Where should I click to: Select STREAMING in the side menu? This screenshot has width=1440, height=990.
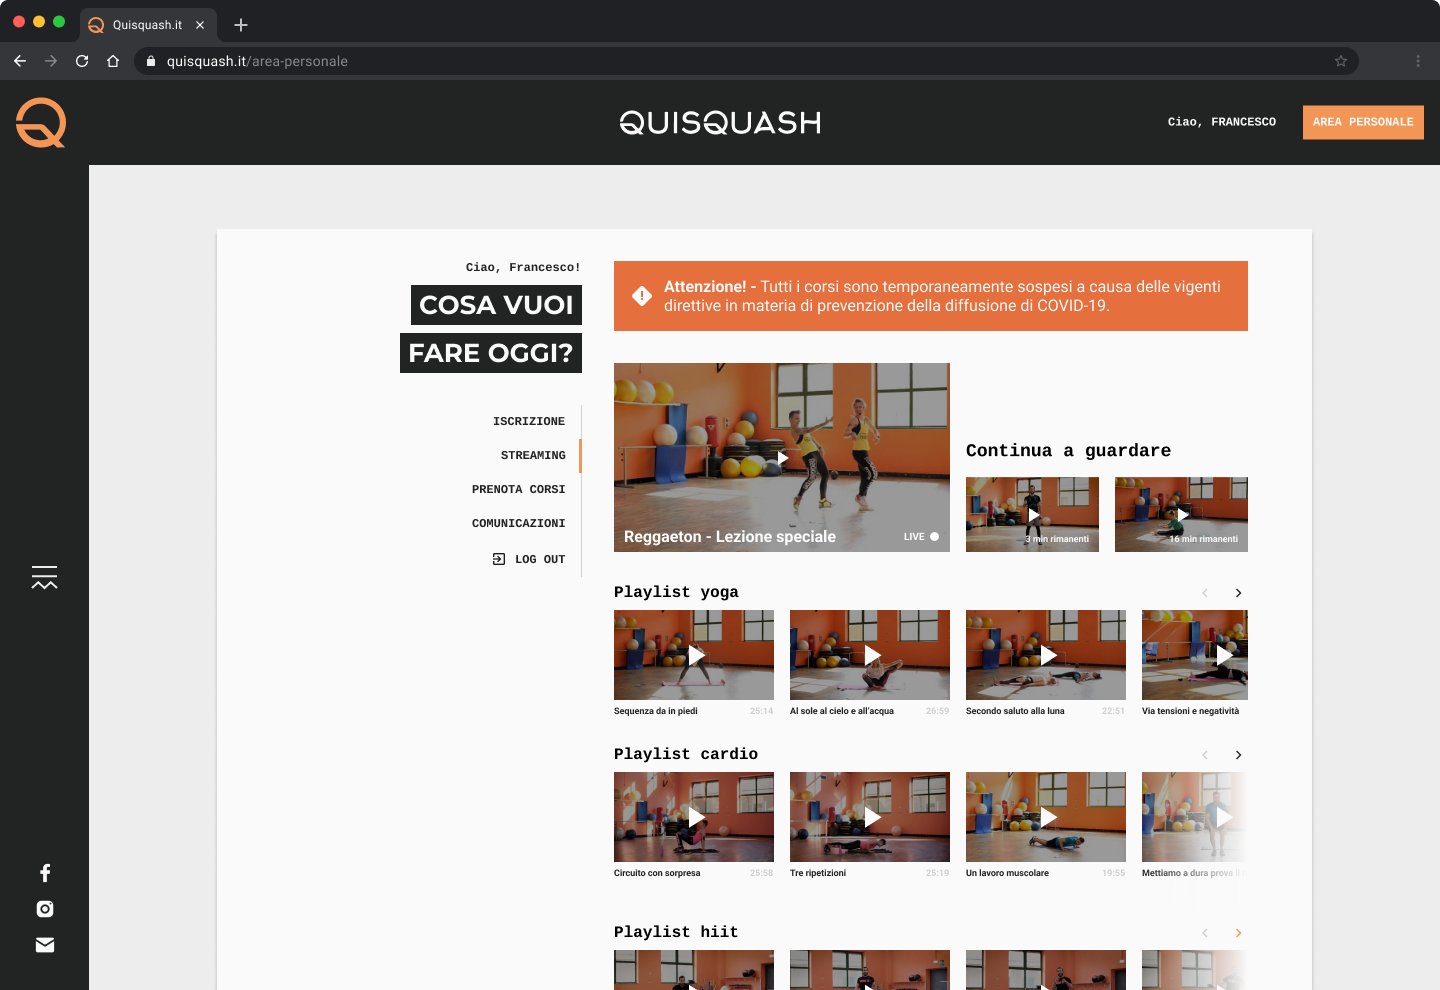pyautogui.click(x=533, y=455)
